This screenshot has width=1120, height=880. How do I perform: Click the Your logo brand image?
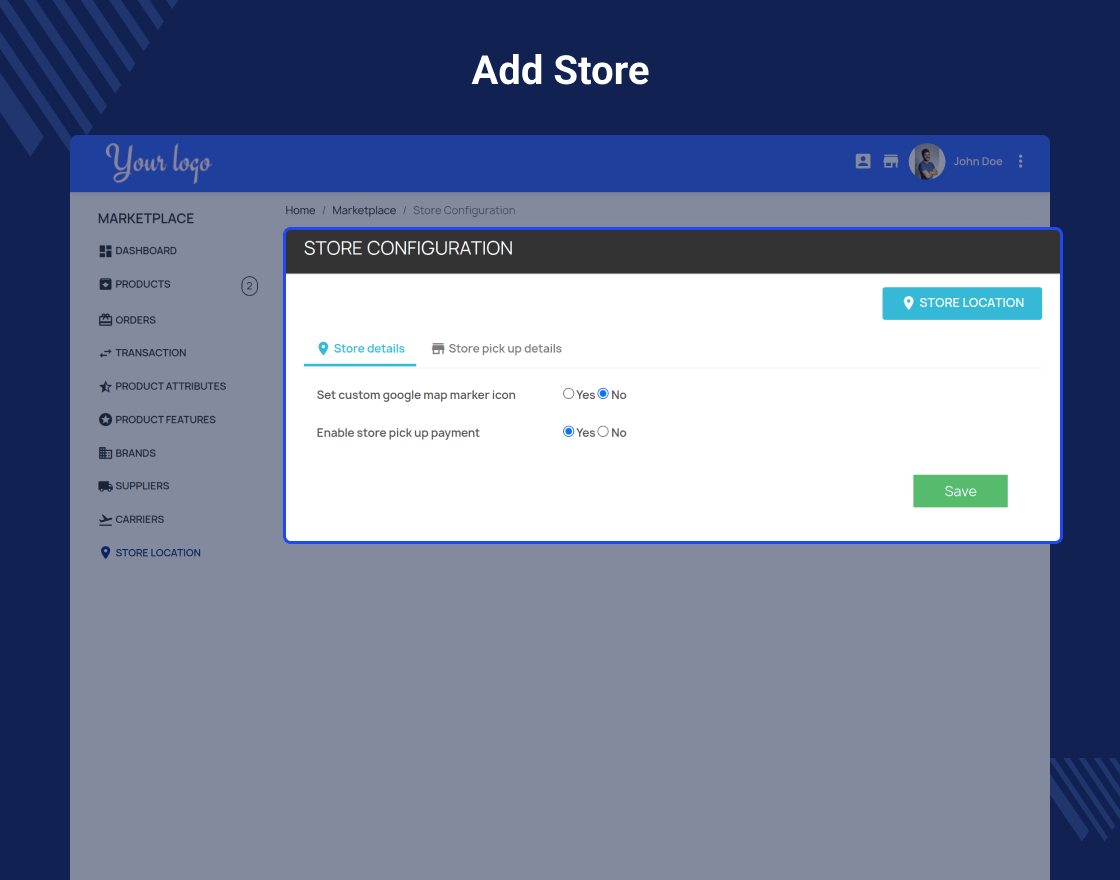pos(159,162)
